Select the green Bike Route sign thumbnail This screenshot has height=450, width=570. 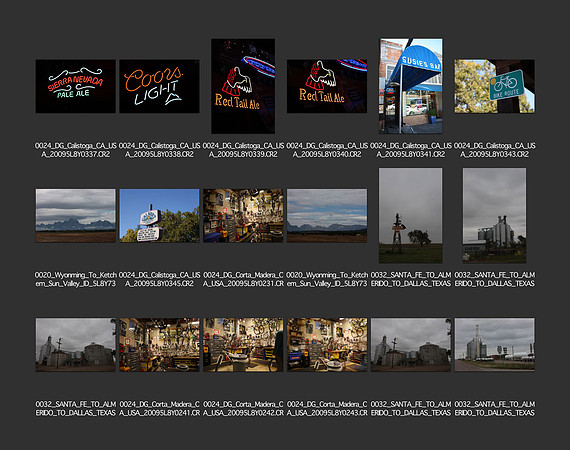[x=494, y=86]
